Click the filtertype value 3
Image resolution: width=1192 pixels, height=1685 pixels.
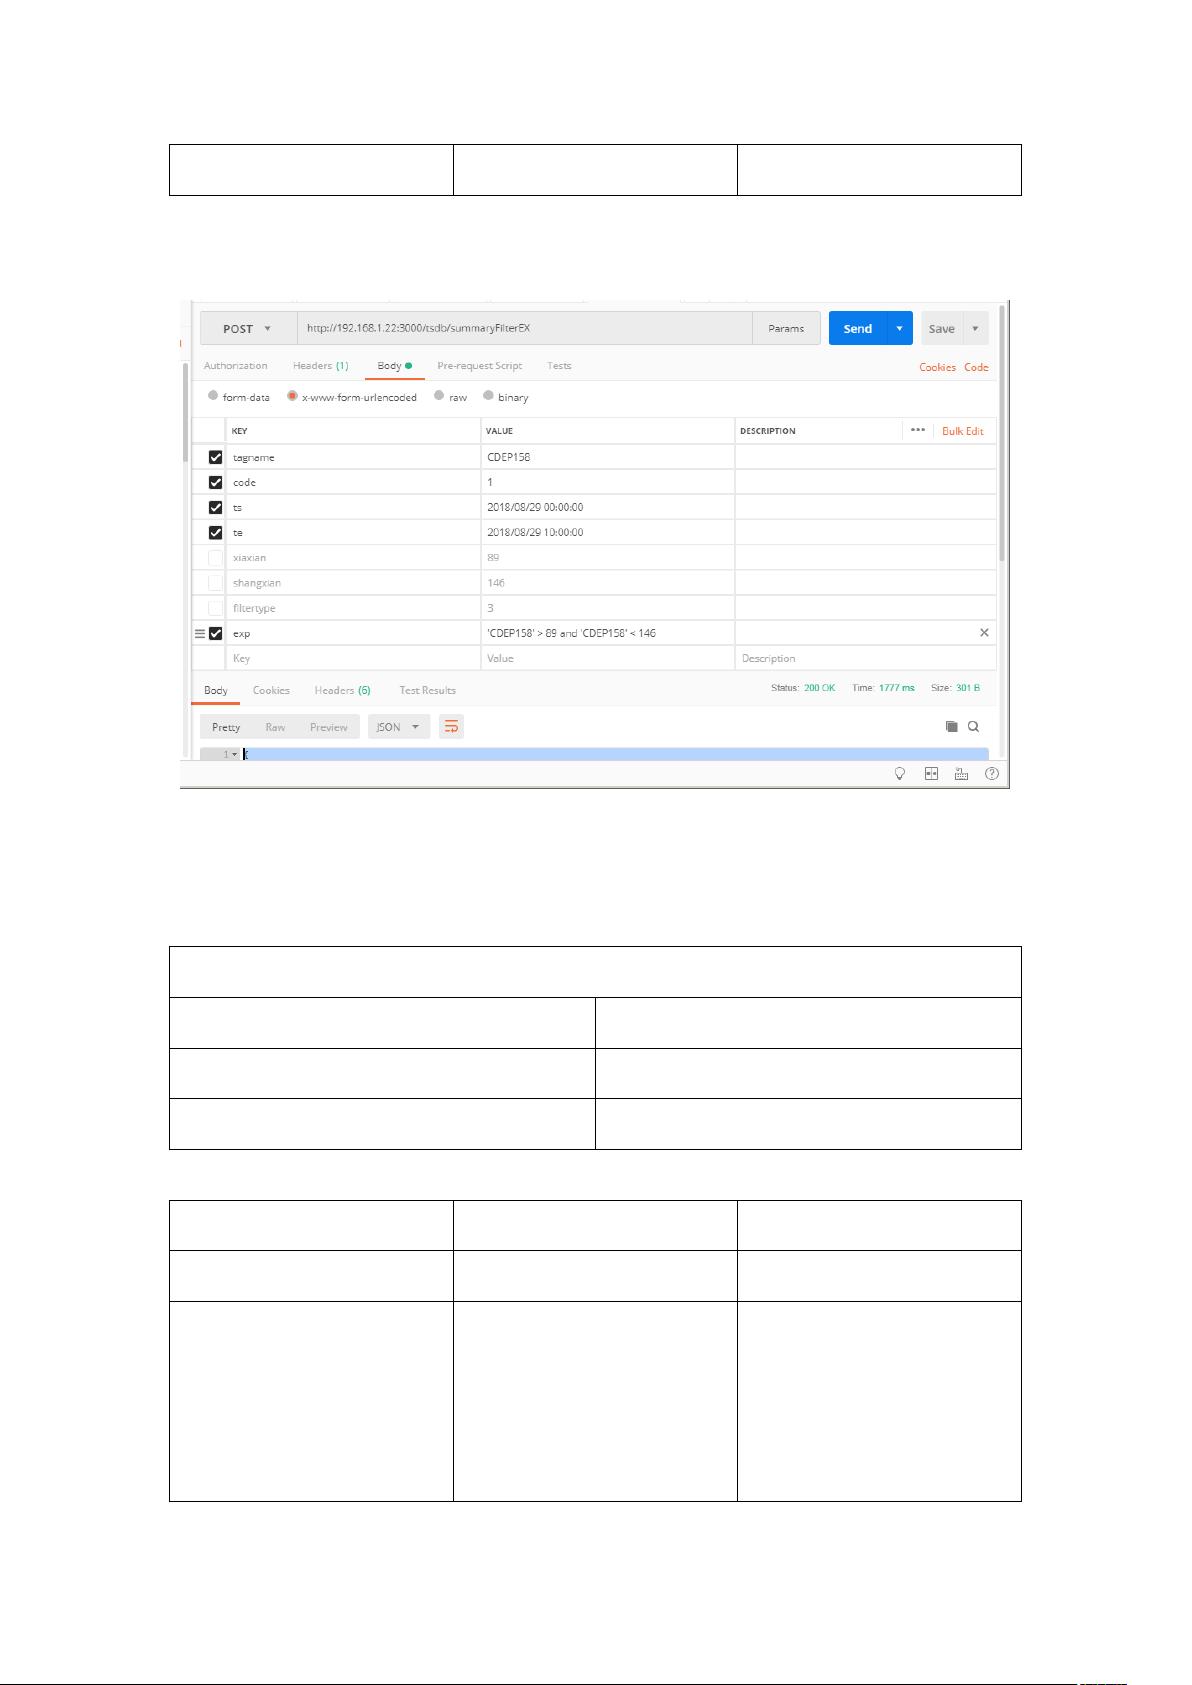[x=490, y=608]
